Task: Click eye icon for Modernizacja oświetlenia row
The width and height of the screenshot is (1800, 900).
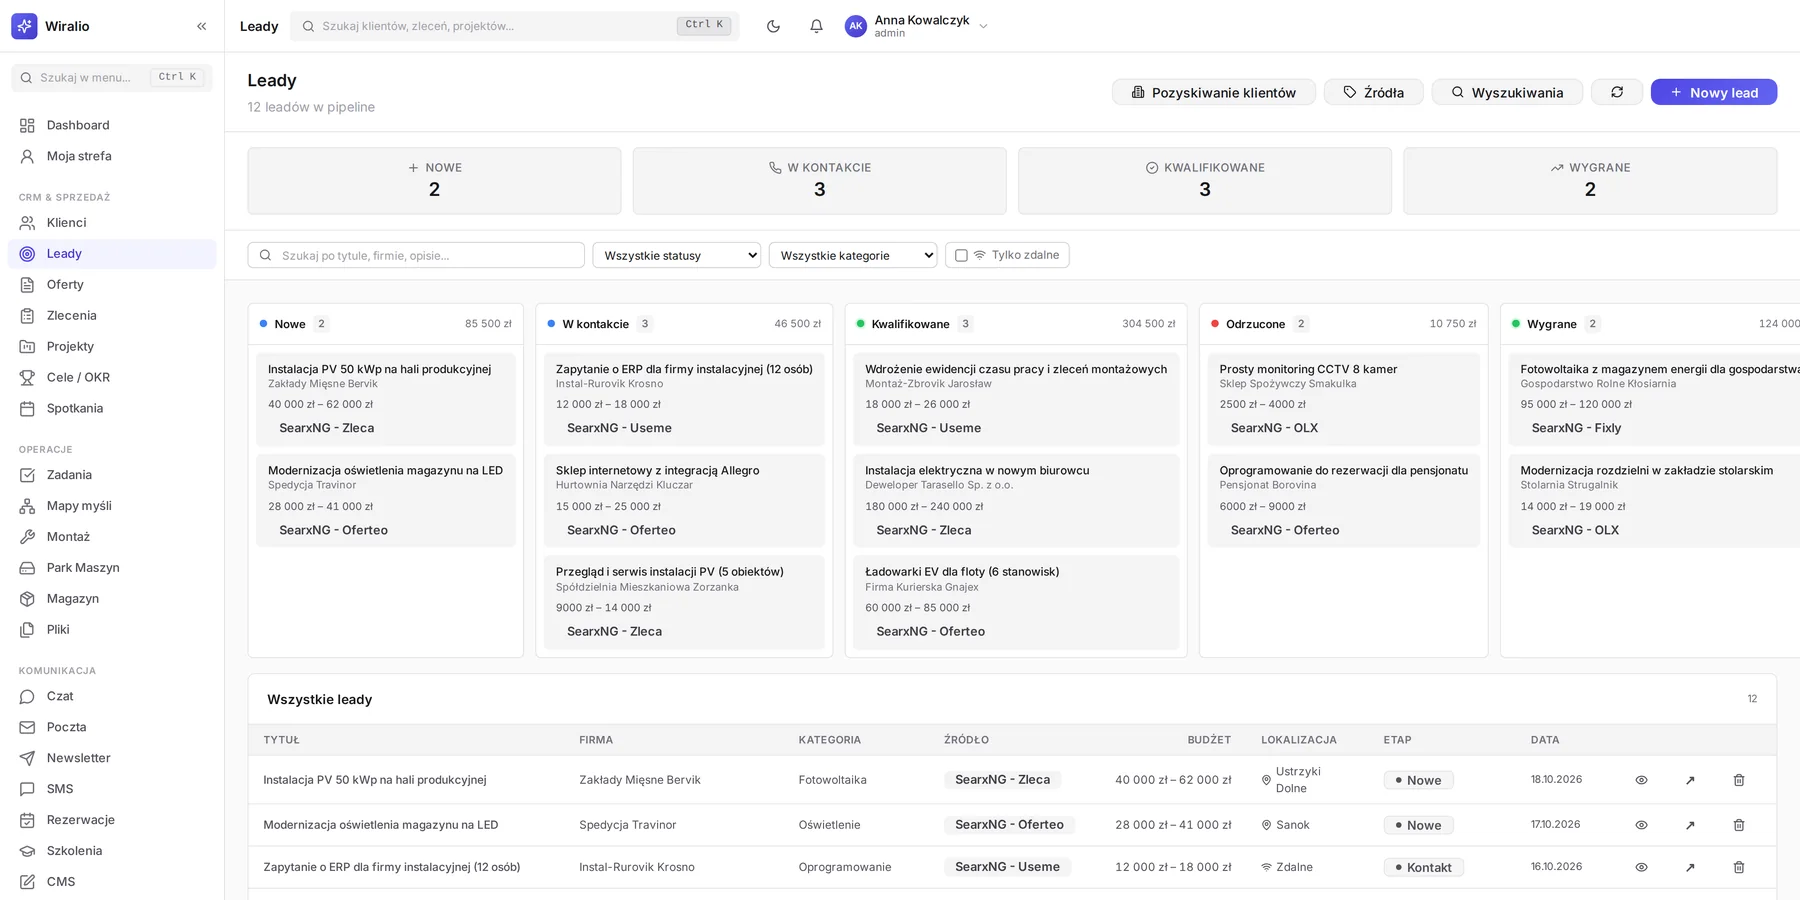Action: 1641,825
